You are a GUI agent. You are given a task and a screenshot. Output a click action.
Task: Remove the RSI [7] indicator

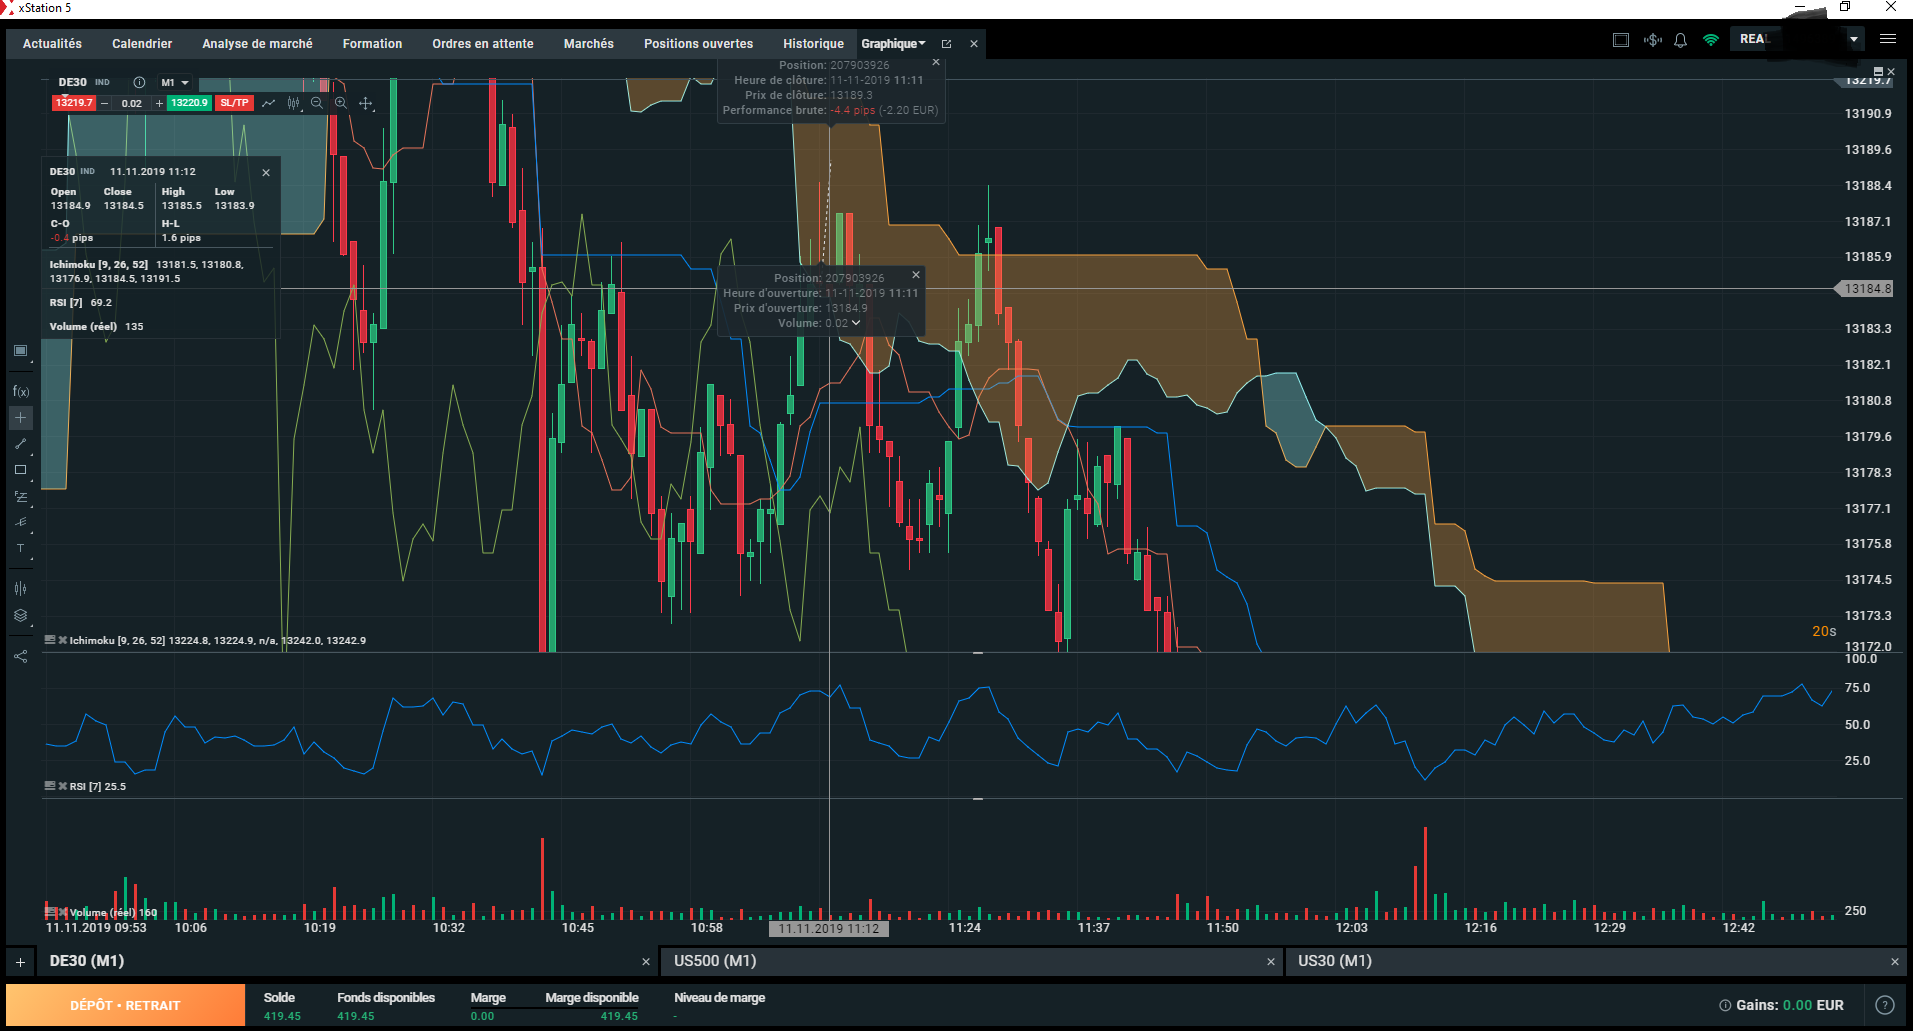63,786
